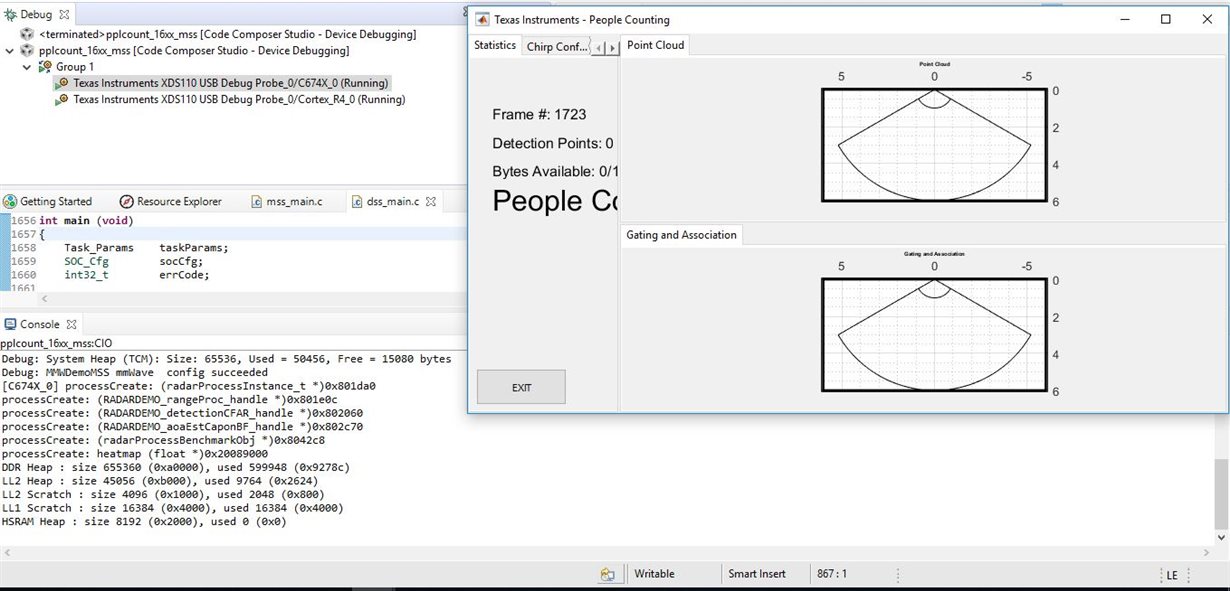Close the People Counting window
This screenshot has height=591, width=1230.
pyautogui.click(x=1206, y=19)
